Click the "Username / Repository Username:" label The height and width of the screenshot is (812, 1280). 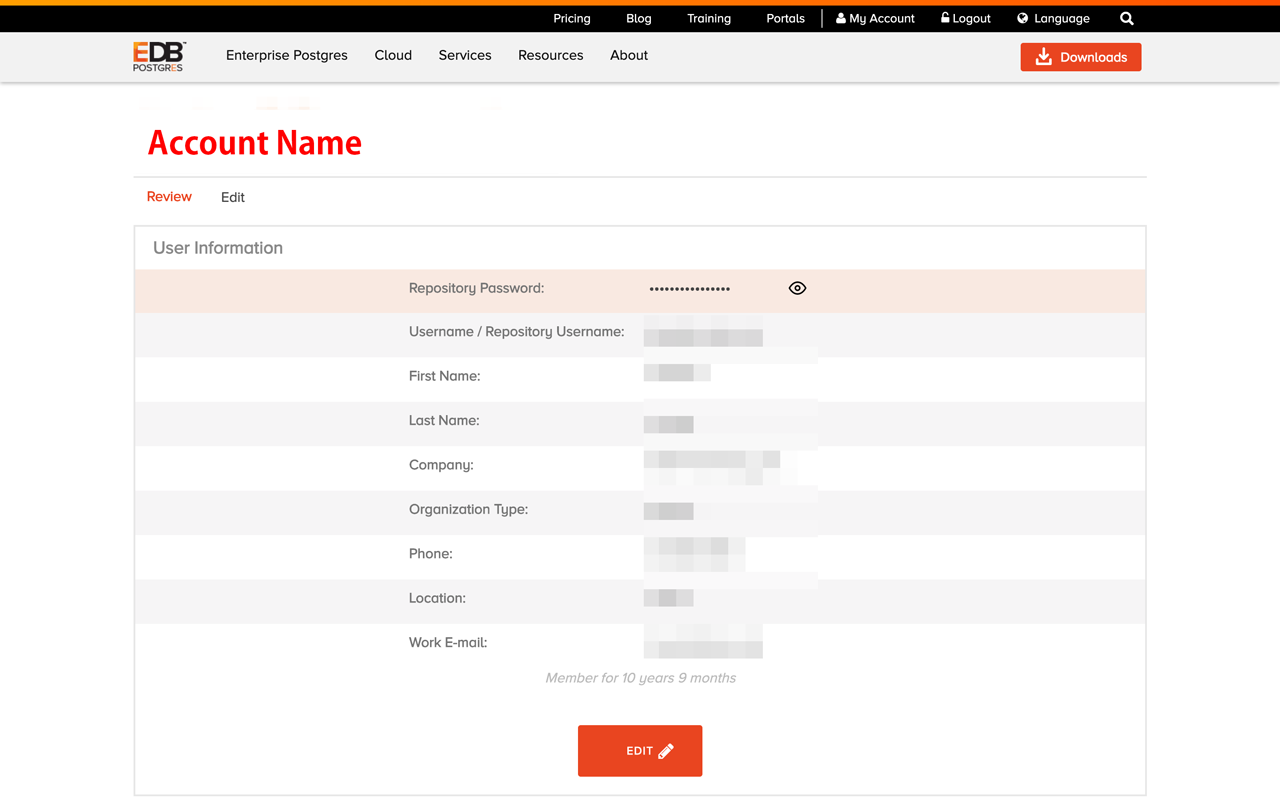pos(517,332)
